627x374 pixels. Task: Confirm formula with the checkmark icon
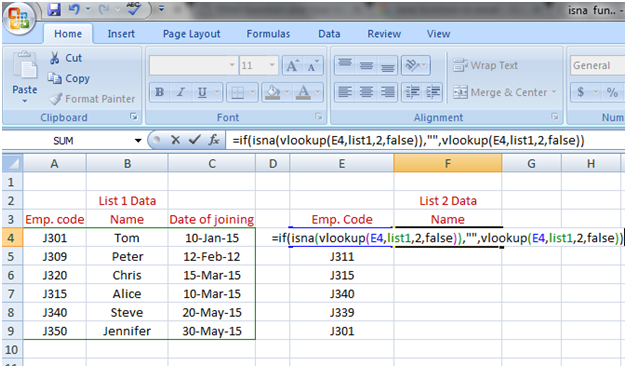click(x=195, y=140)
